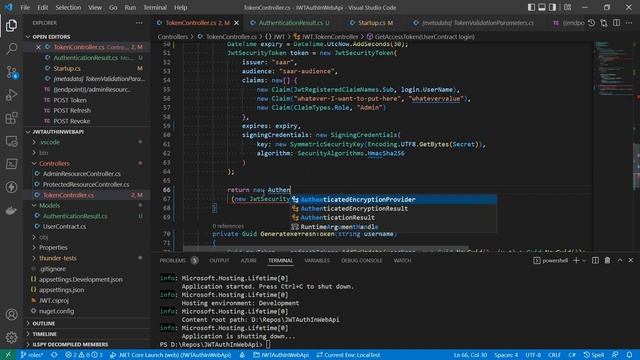The image size is (640, 360).
Task: Open the Terminal menu
Action: coord(155,7)
